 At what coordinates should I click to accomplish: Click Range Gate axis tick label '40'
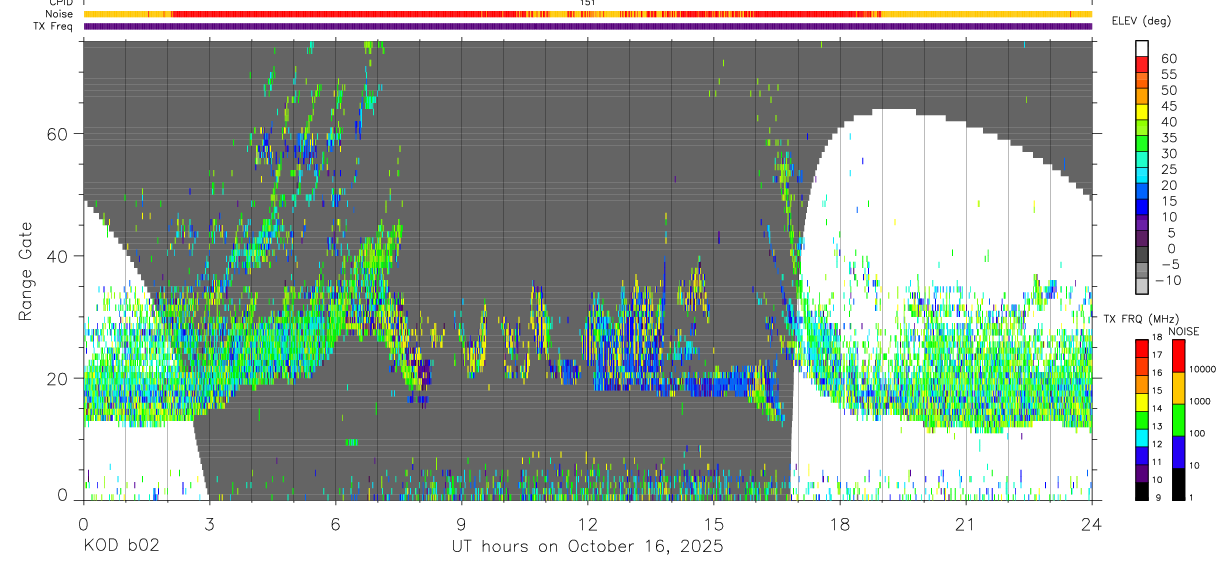[57, 256]
